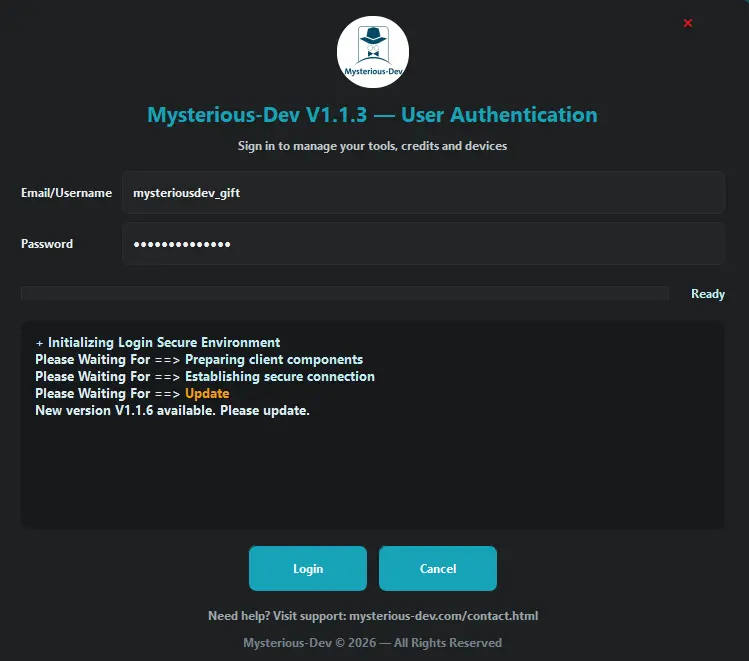
Task: Click the login progress bar
Action: [345, 293]
